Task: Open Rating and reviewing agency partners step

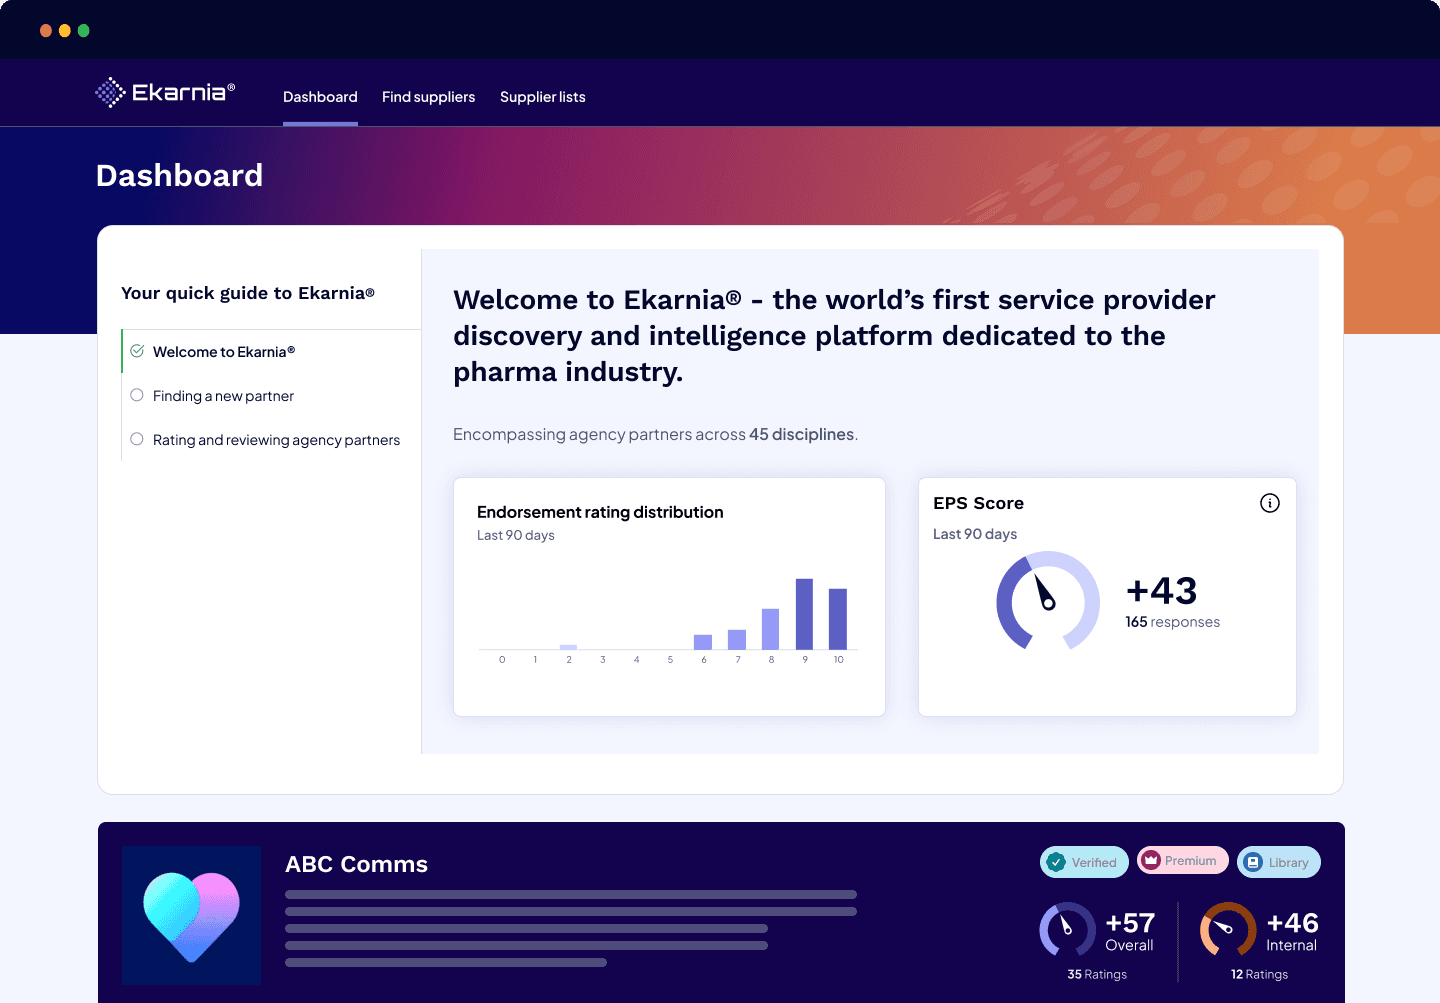Action: pyautogui.click(x=271, y=440)
